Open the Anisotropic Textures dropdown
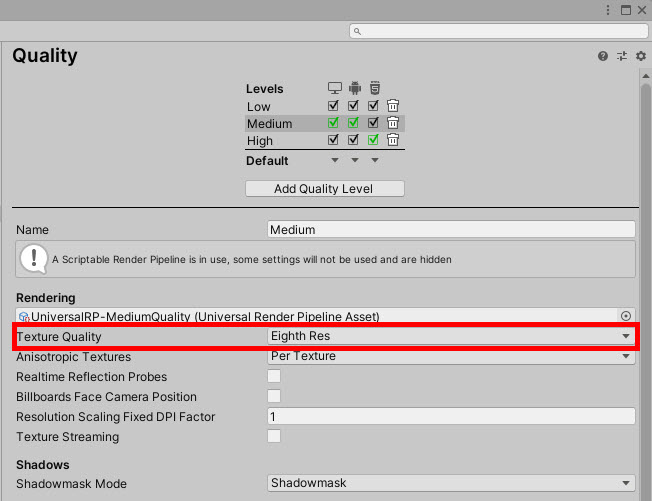Screen dimensions: 652x501 tap(451, 356)
